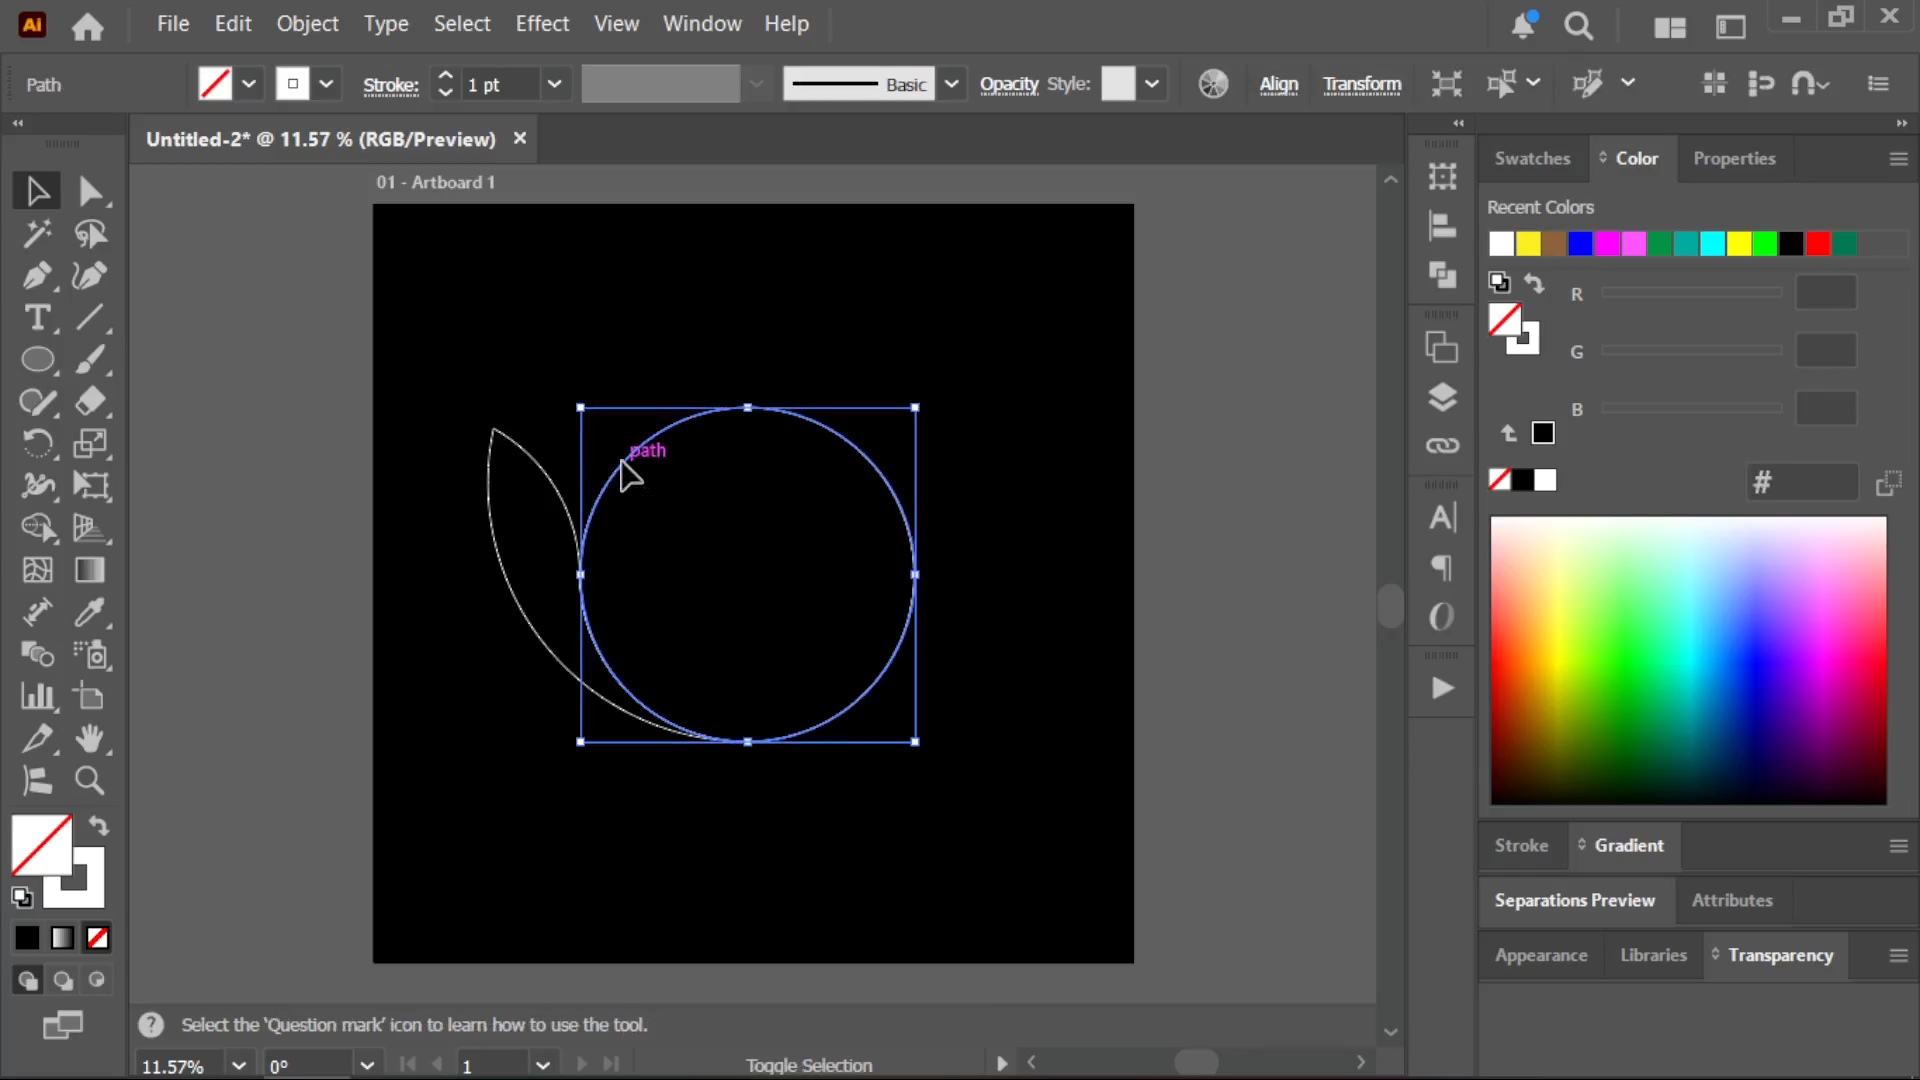Open the Layers panel icon

pyautogui.click(x=1442, y=398)
